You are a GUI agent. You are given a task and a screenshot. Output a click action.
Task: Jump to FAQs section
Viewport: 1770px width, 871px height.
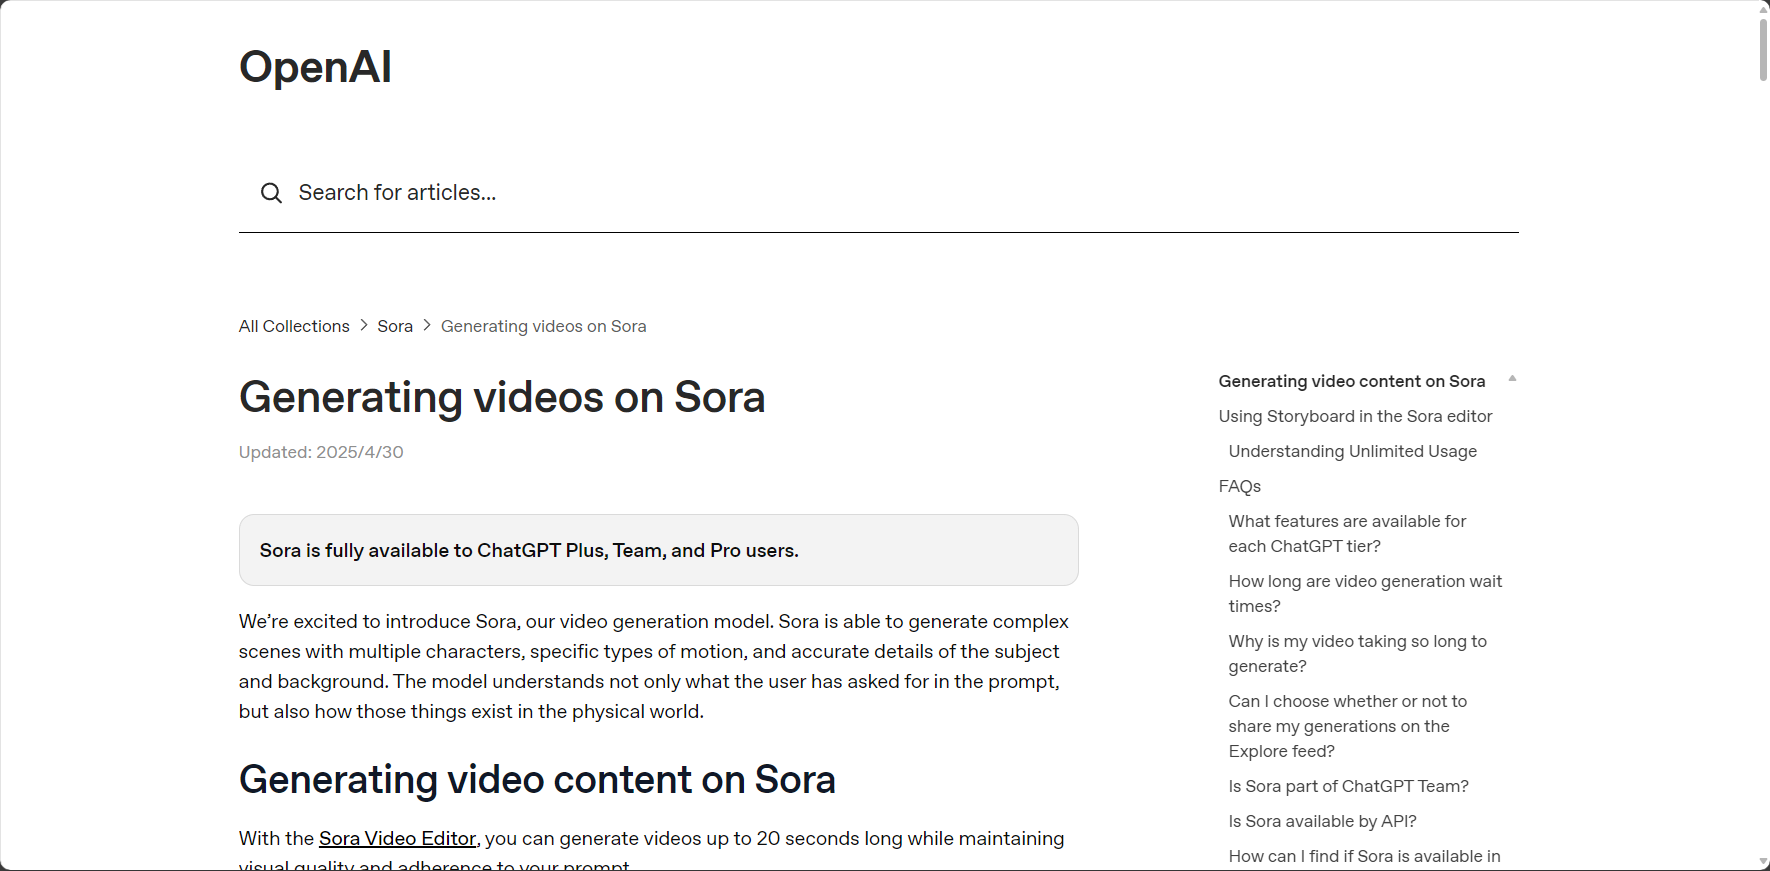point(1240,486)
